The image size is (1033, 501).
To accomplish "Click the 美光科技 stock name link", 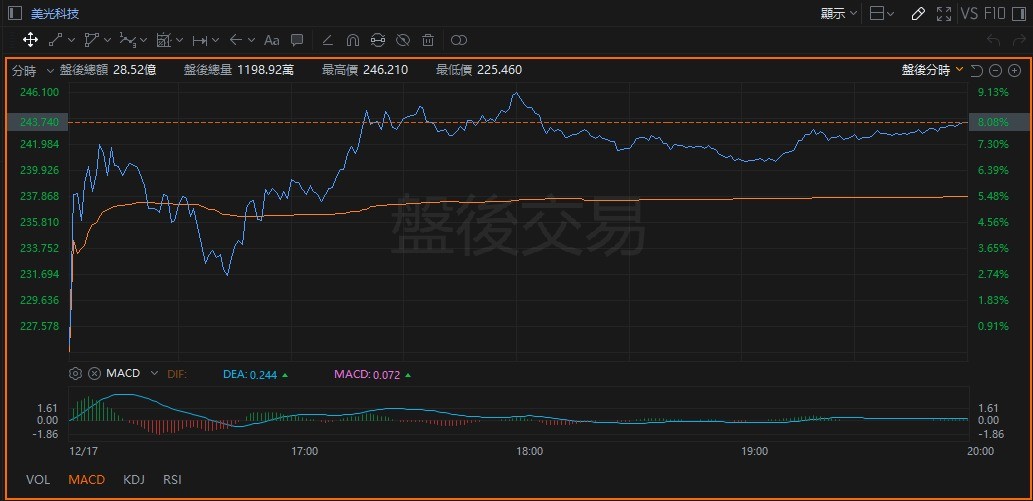I will click(x=55, y=13).
